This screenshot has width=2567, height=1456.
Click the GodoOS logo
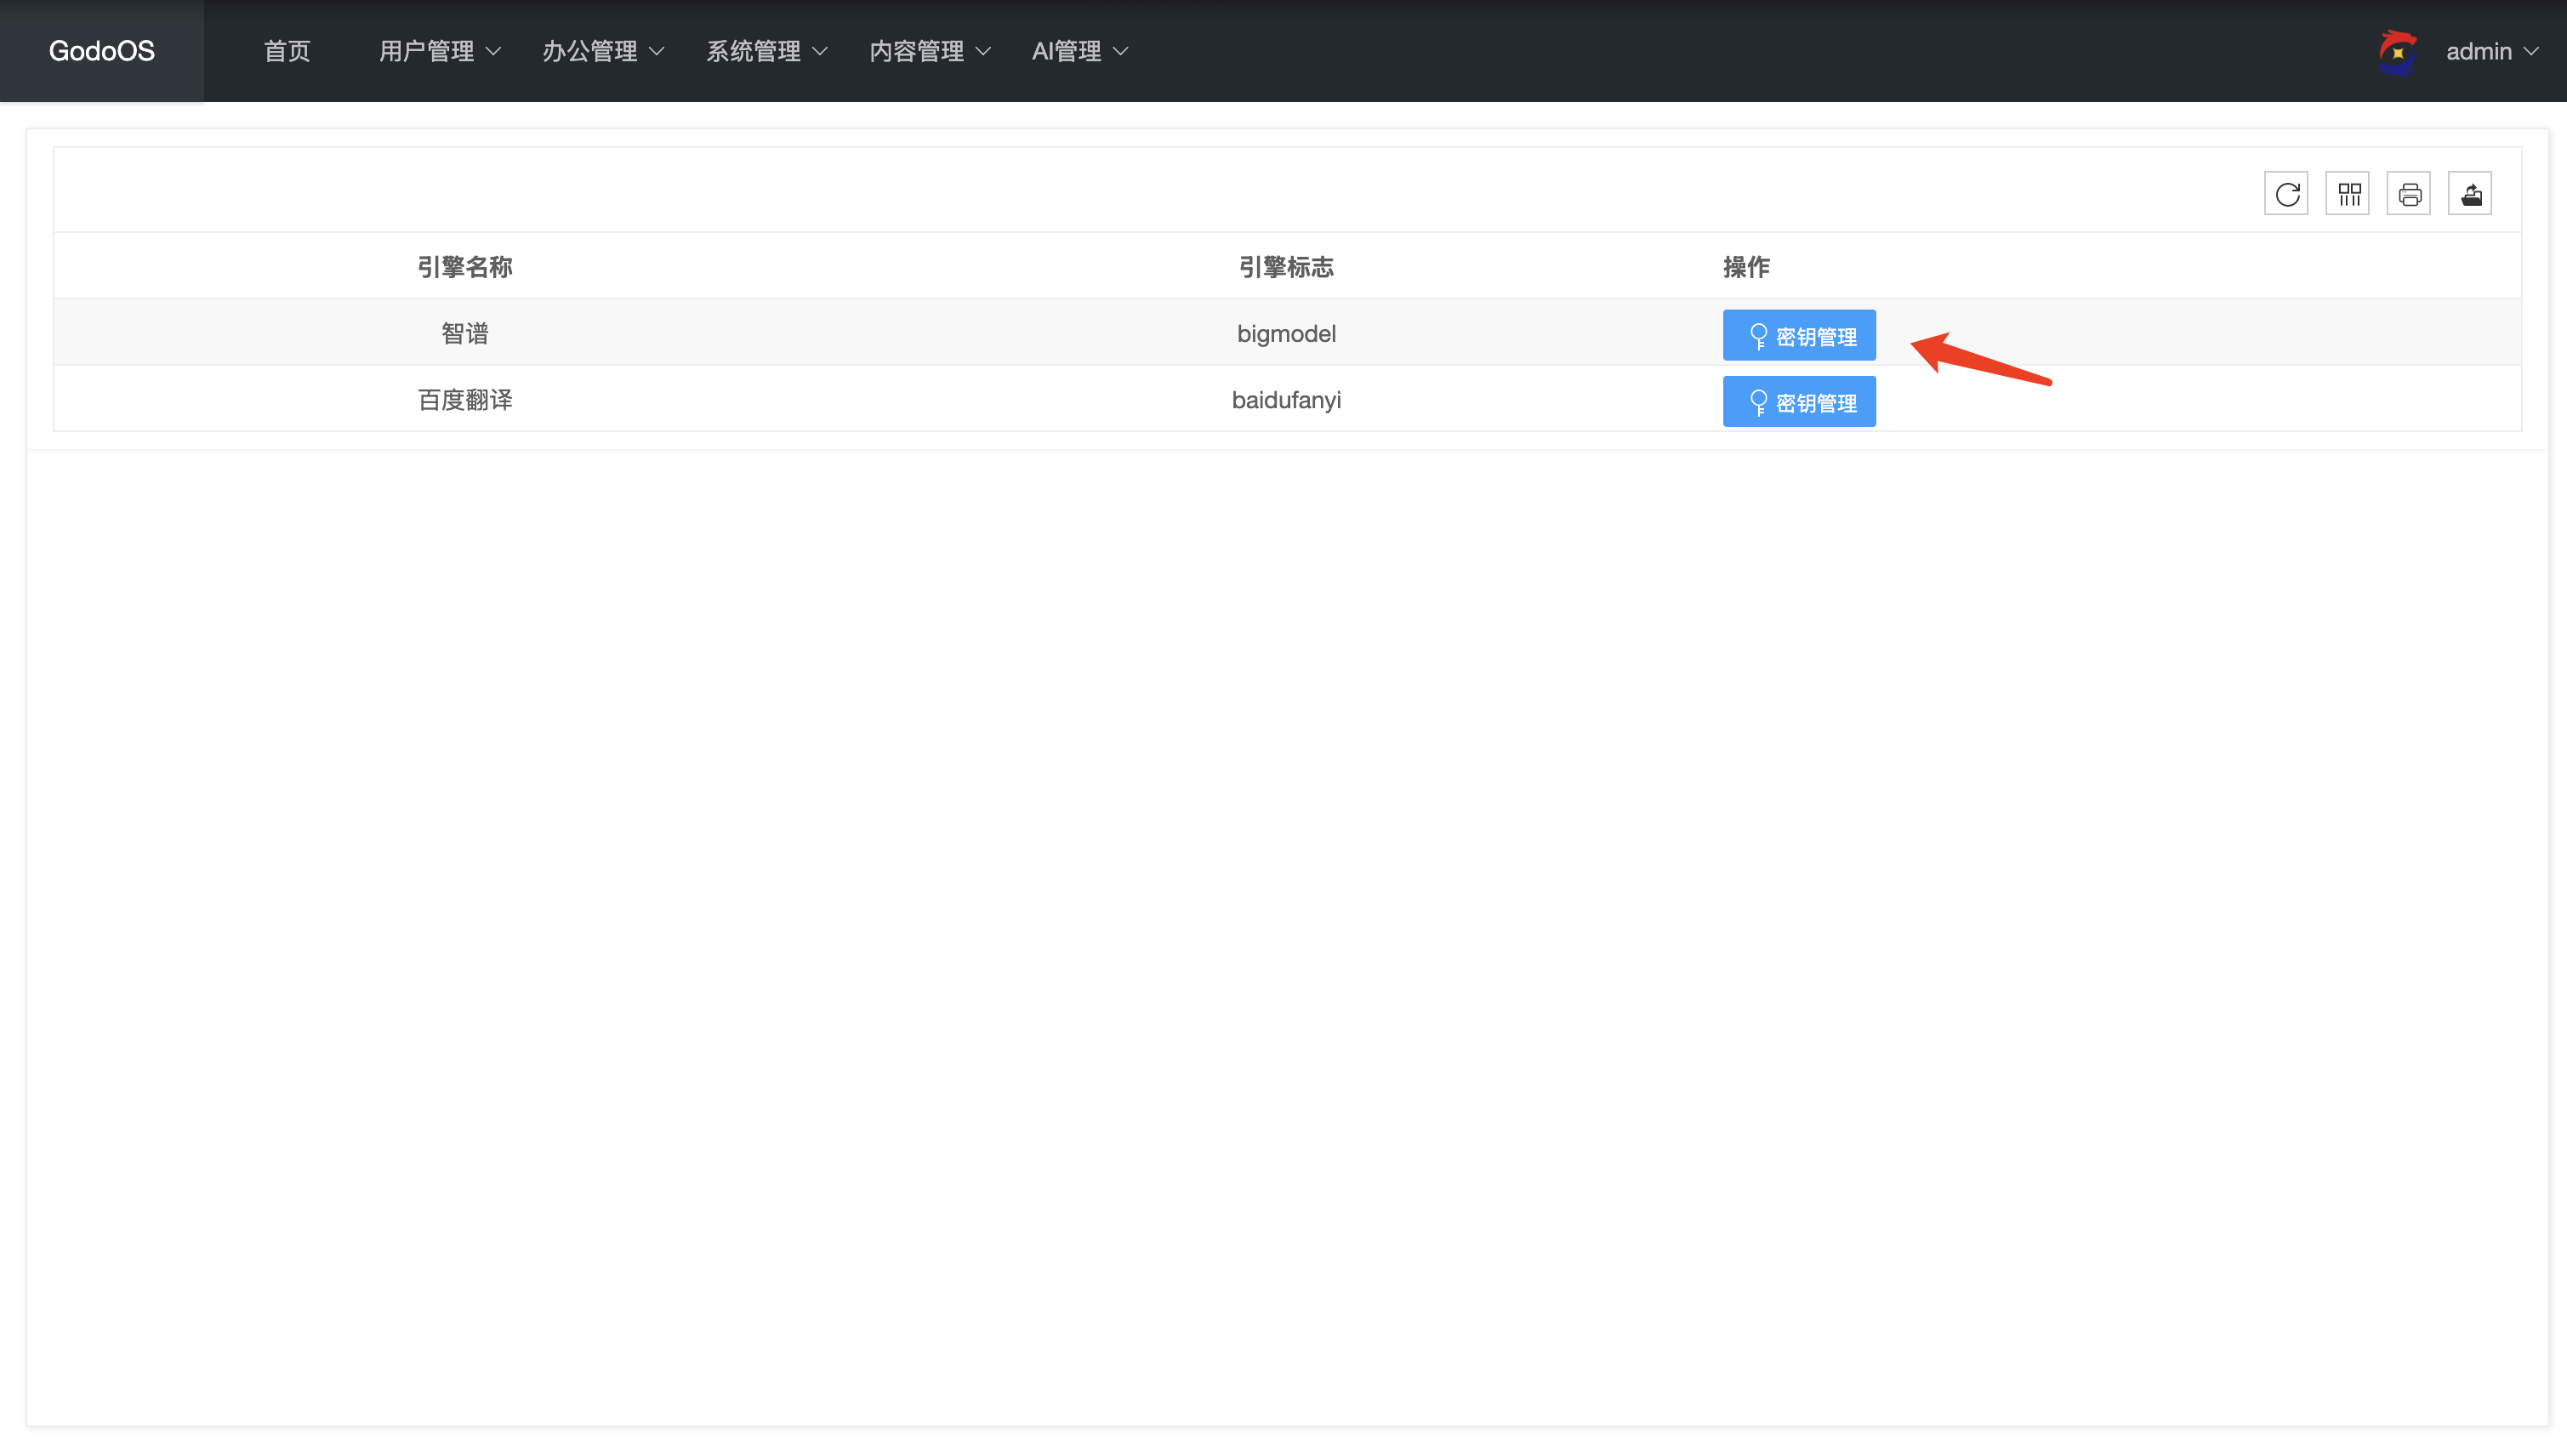[102, 51]
